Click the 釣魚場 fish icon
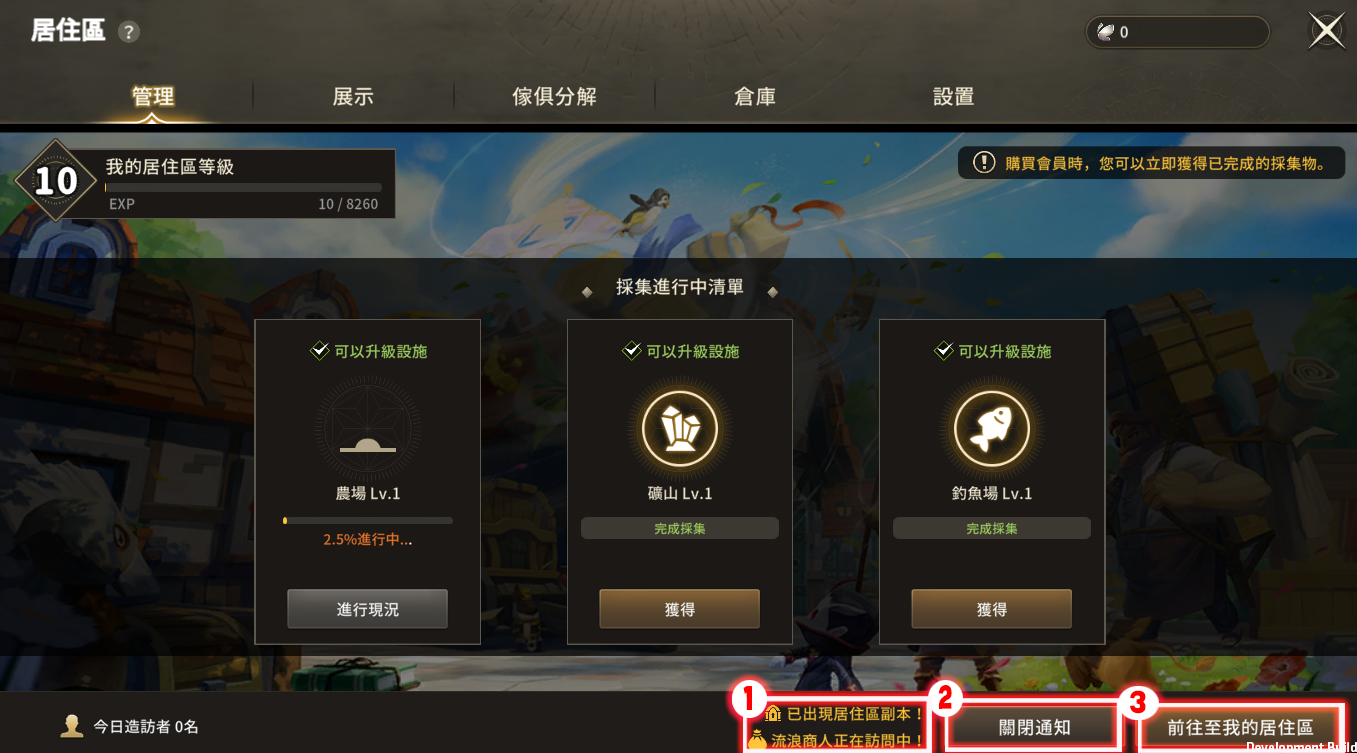Screen dimensions: 1357x753 (x=992, y=428)
